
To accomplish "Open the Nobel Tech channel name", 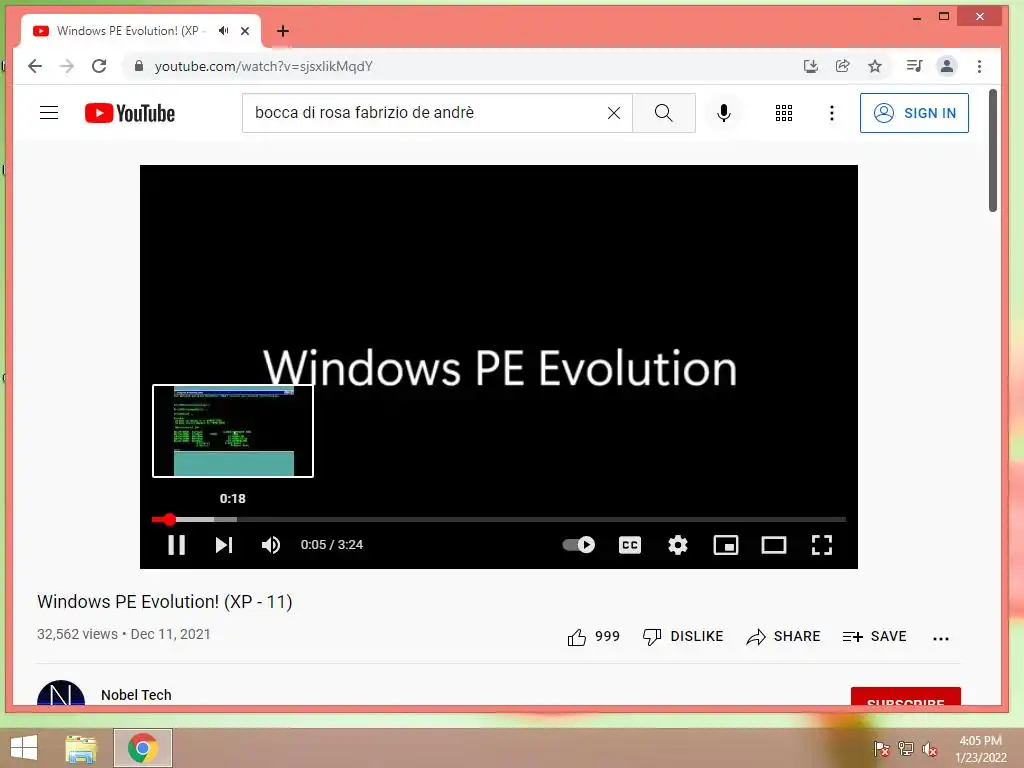I will point(136,695).
